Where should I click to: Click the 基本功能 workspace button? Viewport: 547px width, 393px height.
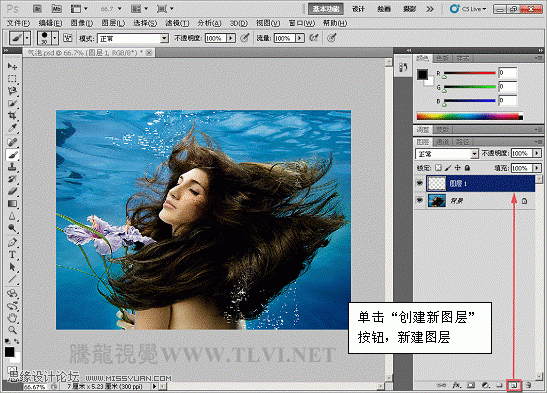[326, 9]
